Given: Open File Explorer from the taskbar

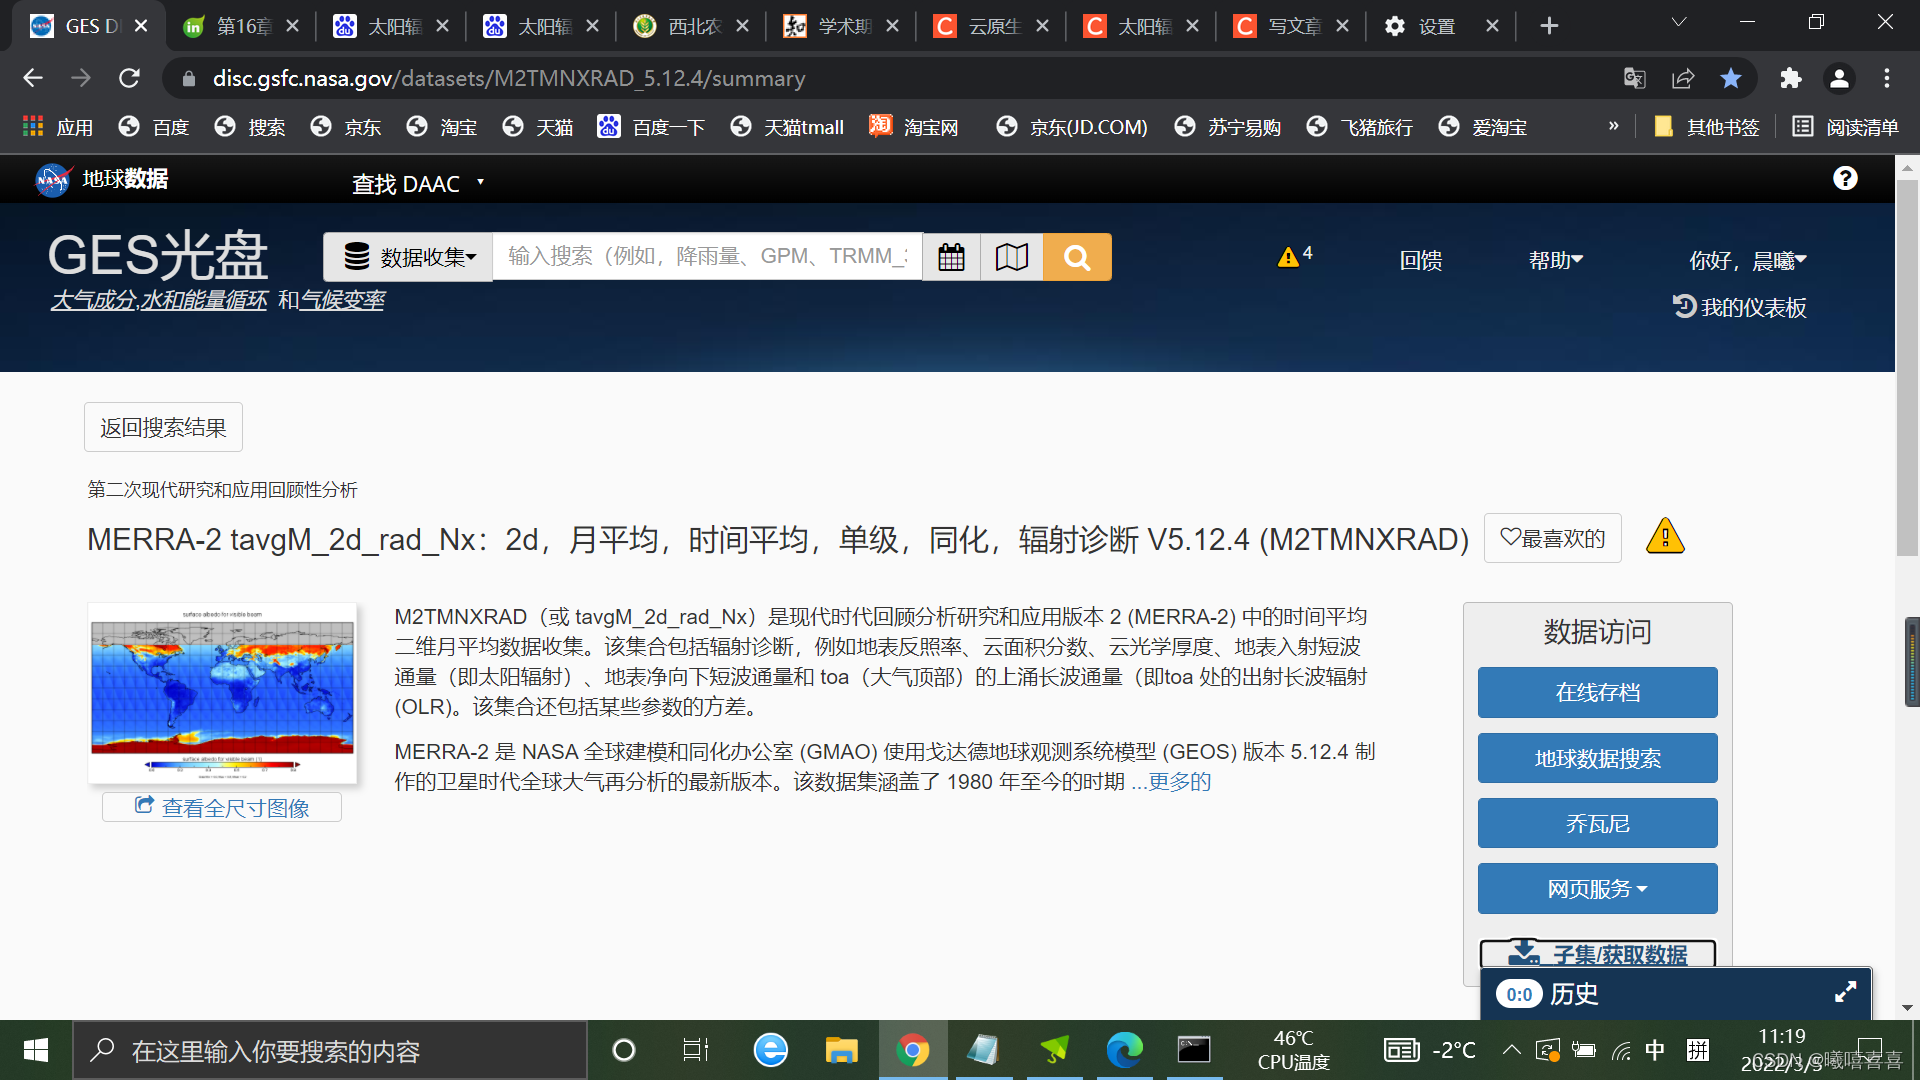Looking at the screenshot, I should (x=841, y=1050).
